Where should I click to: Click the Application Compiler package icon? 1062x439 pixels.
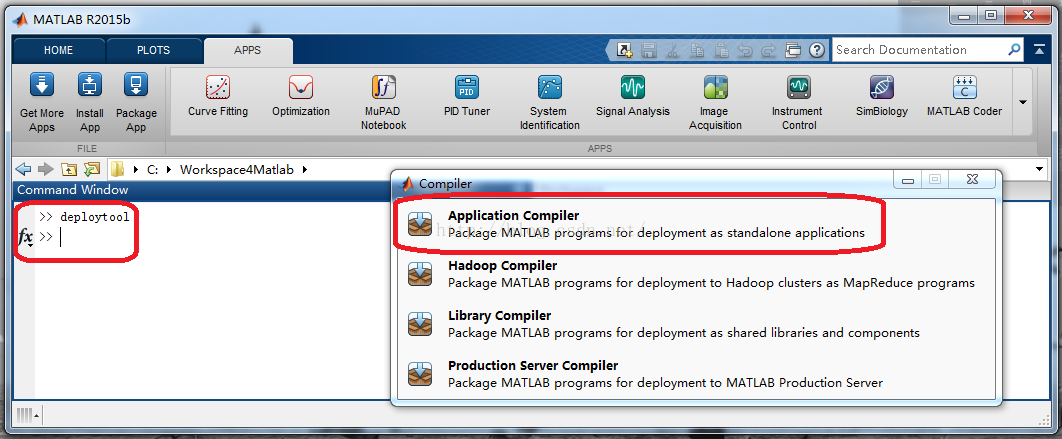(x=420, y=224)
